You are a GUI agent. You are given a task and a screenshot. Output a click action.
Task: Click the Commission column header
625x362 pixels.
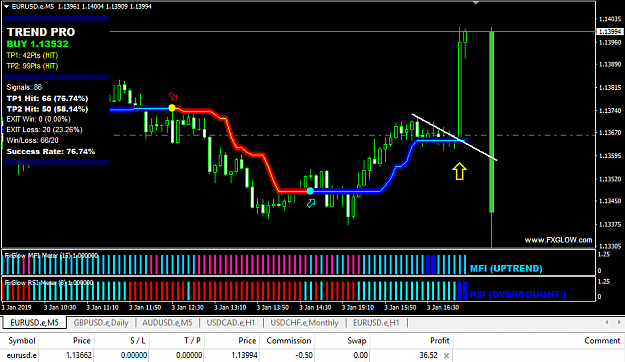[289, 340]
